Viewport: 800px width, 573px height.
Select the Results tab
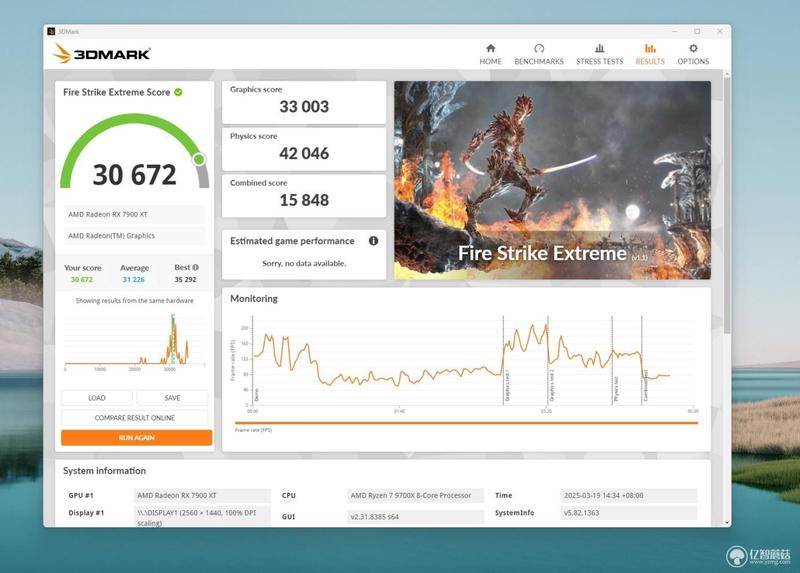(650, 54)
